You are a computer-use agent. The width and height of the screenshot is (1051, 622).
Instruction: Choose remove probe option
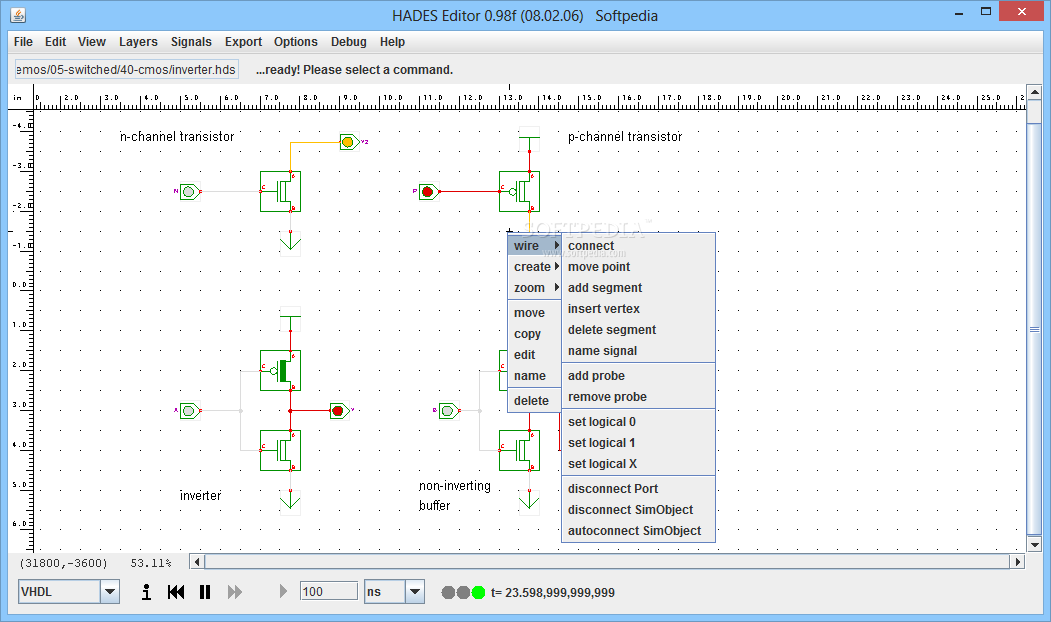click(x=638, y=397)
